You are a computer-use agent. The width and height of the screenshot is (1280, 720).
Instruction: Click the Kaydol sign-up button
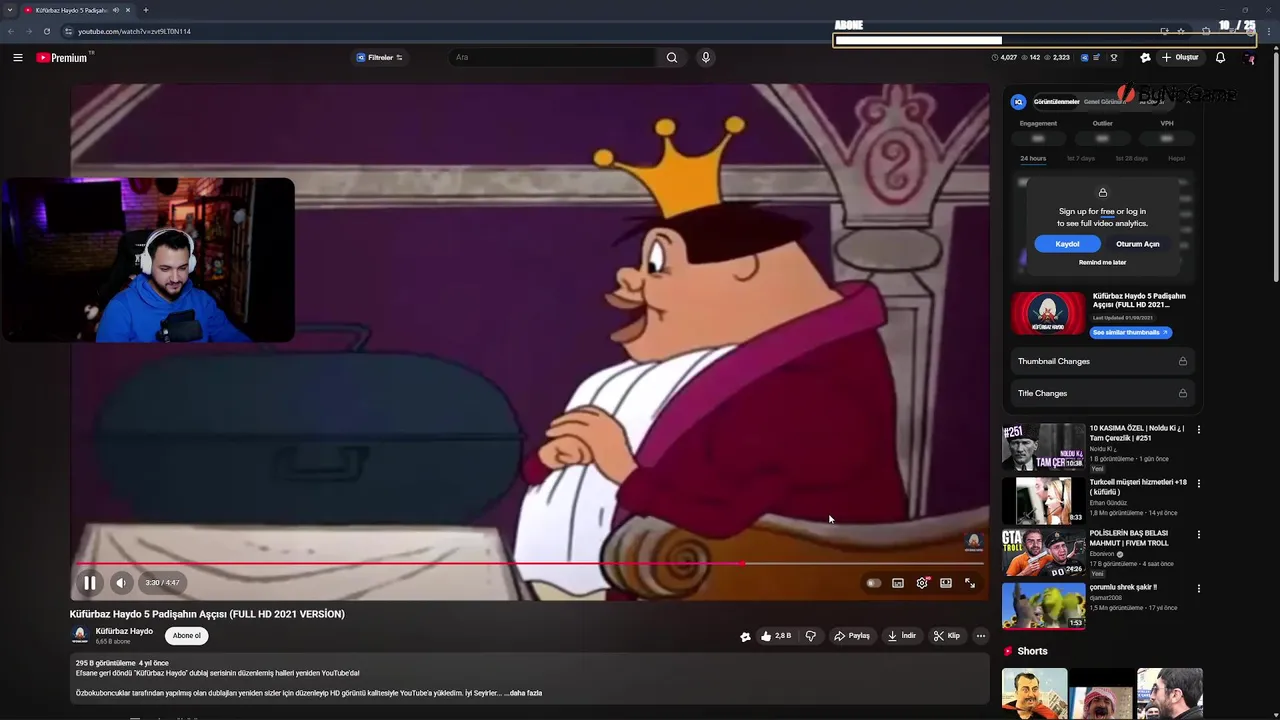[x=1067, y=244]
